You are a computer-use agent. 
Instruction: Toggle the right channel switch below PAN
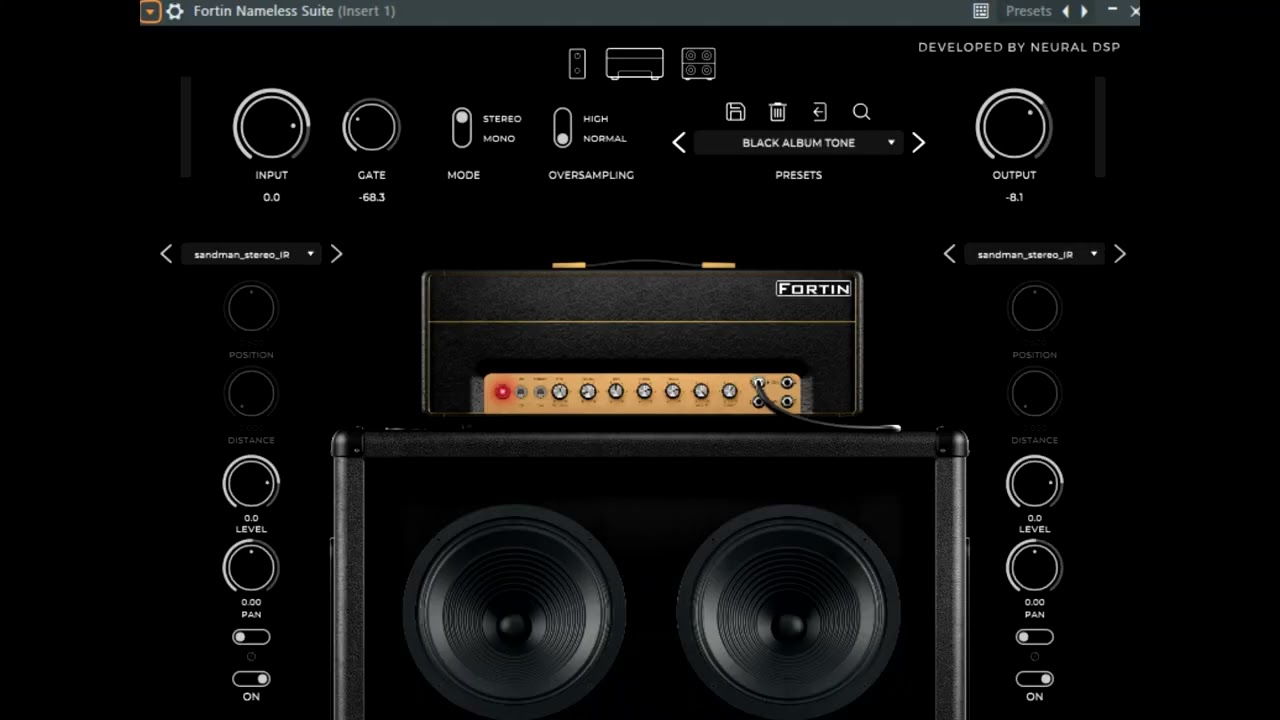(1034, 637)
